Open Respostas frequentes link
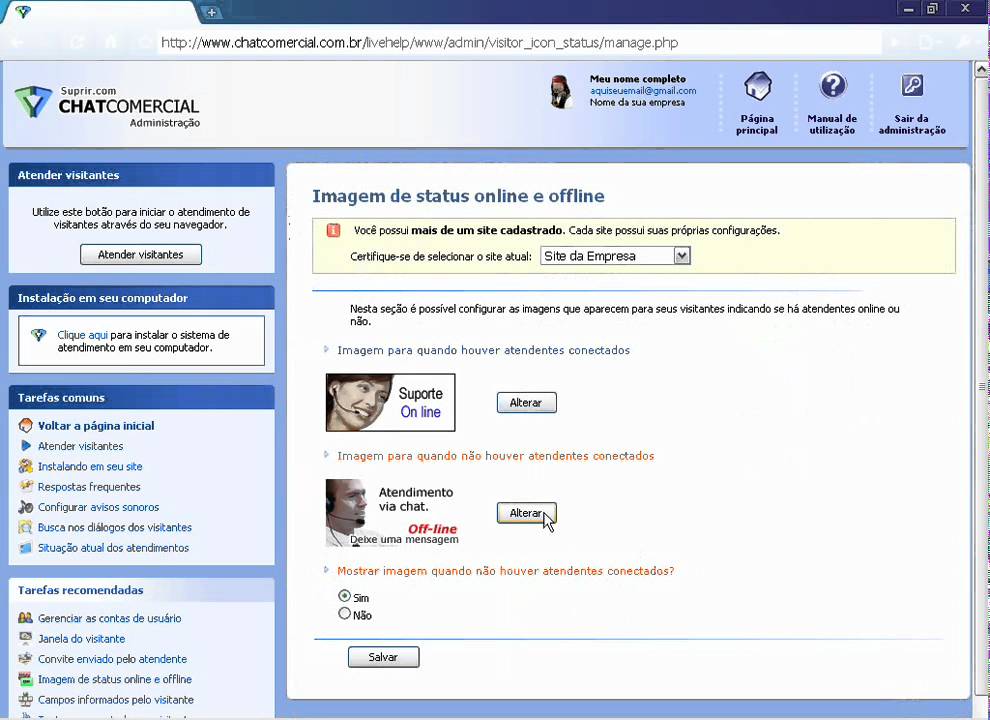 (x=89, y=486)
